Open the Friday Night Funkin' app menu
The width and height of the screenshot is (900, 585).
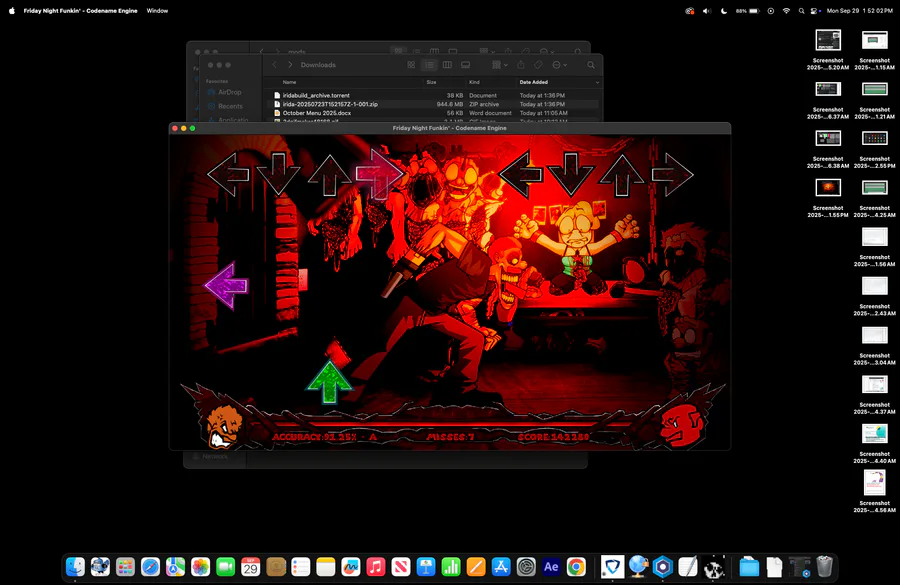point(80,10)
